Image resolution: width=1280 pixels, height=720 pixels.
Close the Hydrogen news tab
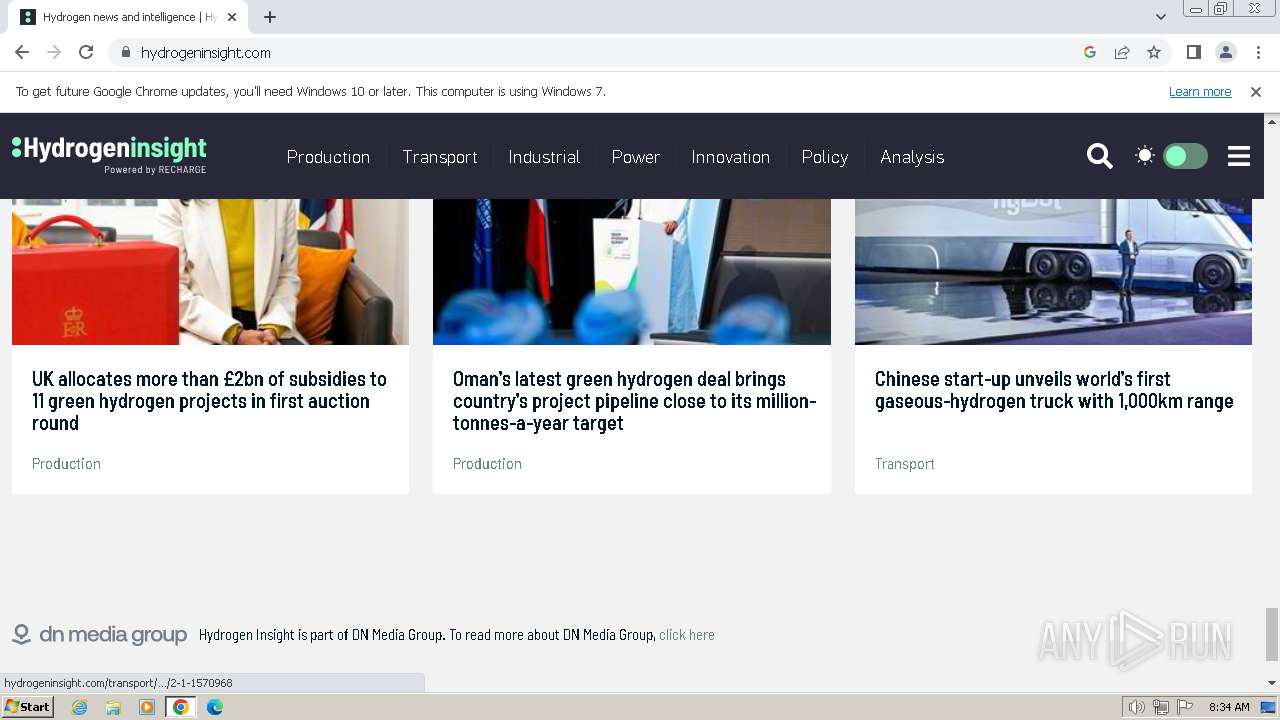click(x=232, y=17)
